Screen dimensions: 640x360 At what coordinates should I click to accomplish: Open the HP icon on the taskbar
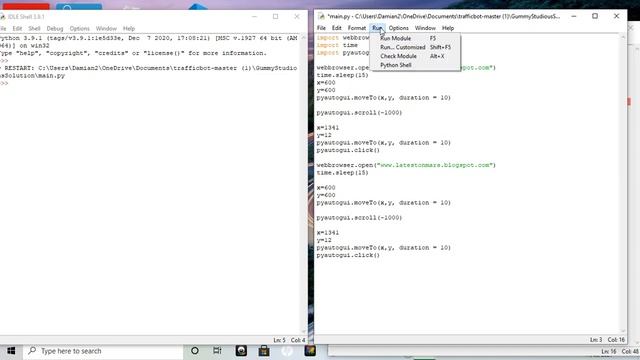(x=287, y=351)
